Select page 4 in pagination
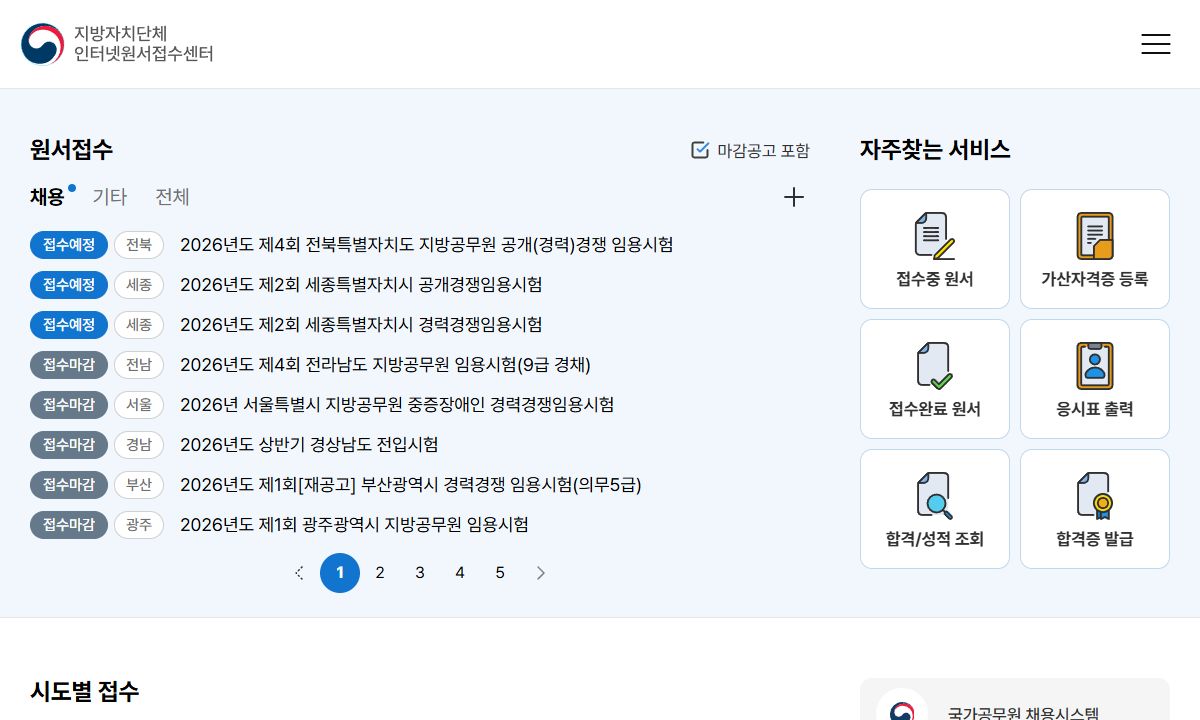 460,573
